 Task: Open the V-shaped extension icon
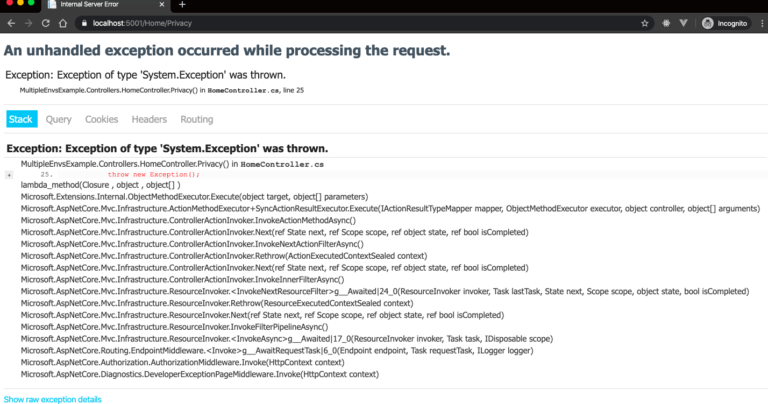click(x=683, y=23)
